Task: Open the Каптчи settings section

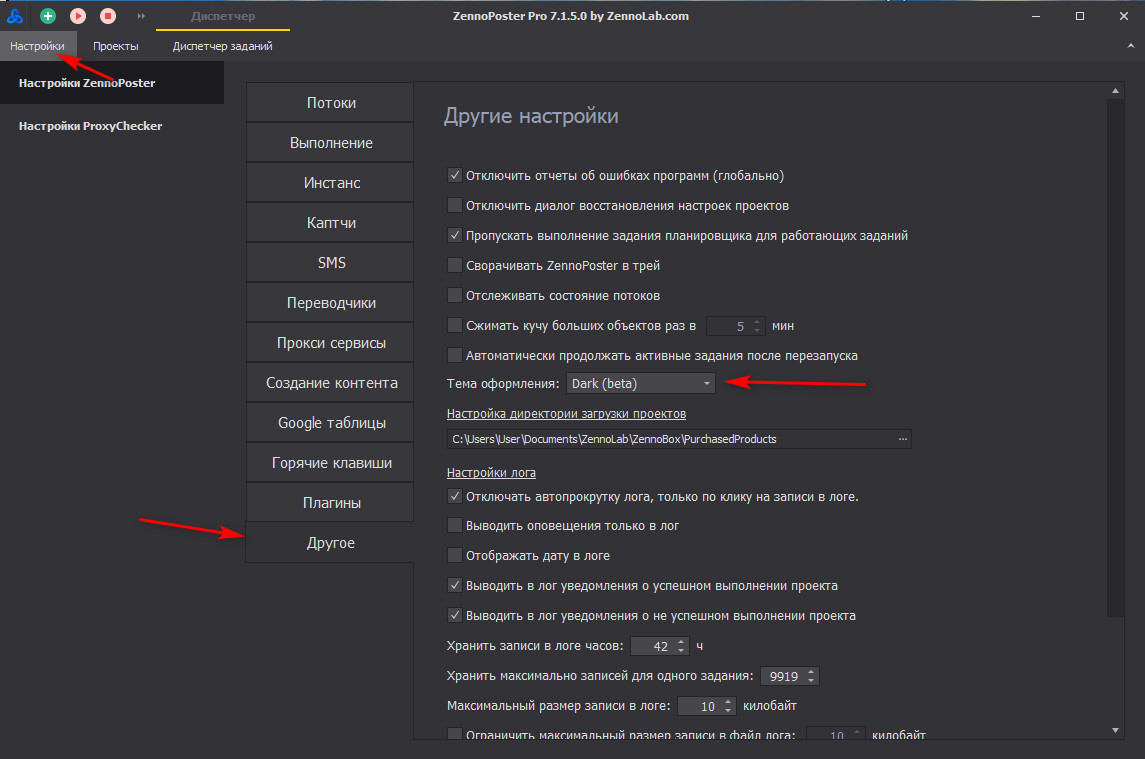Action: [x=331, y=223]
